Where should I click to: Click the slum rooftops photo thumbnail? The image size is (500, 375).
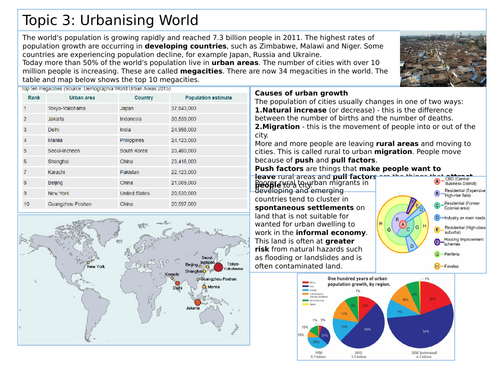click(x=443, y=59)
